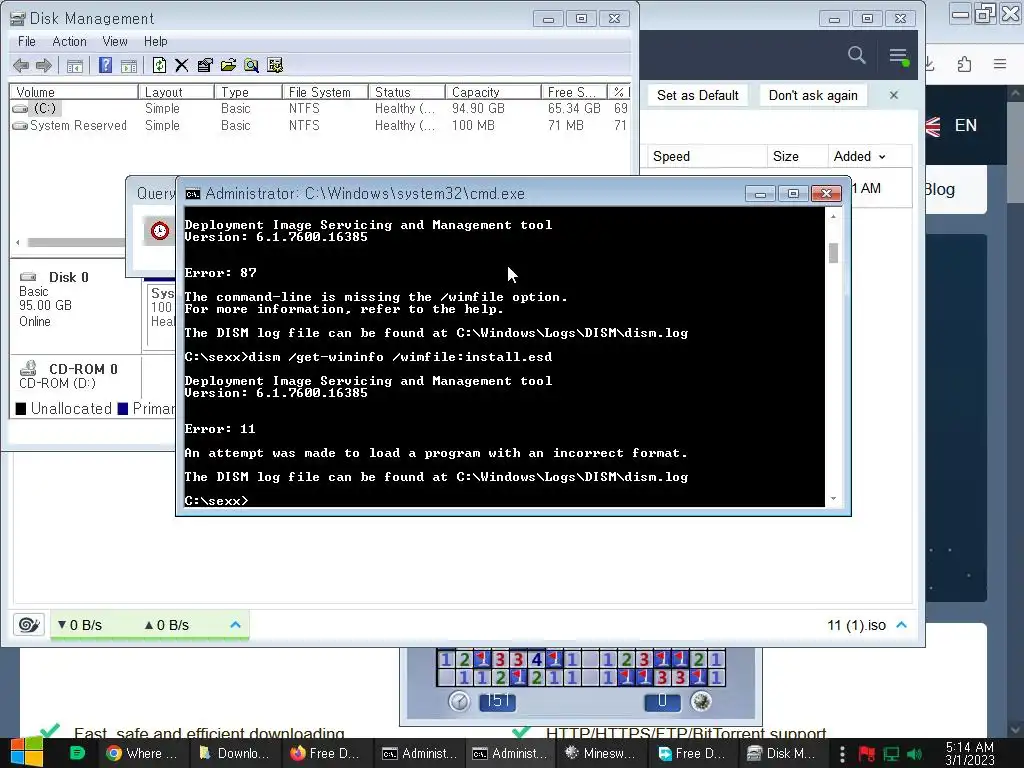The image size is (1024, 768).
Task: Click the Capacity column header
Action: tap(493, 92)
